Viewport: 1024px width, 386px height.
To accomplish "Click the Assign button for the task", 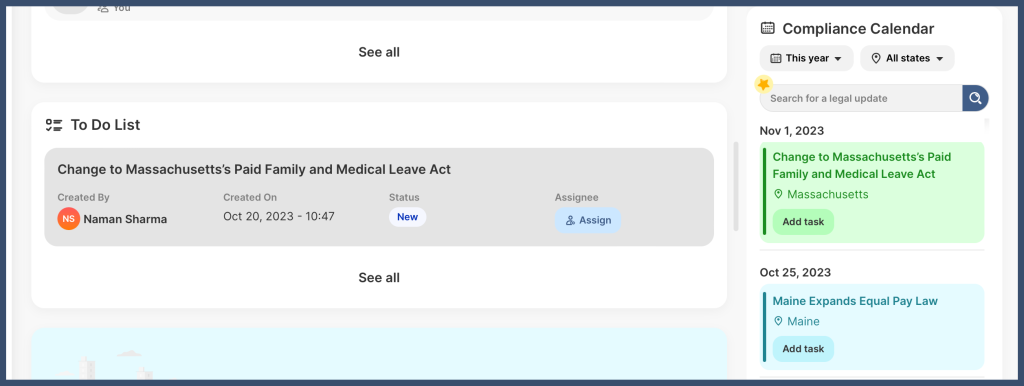I will [x=588, y=220].
